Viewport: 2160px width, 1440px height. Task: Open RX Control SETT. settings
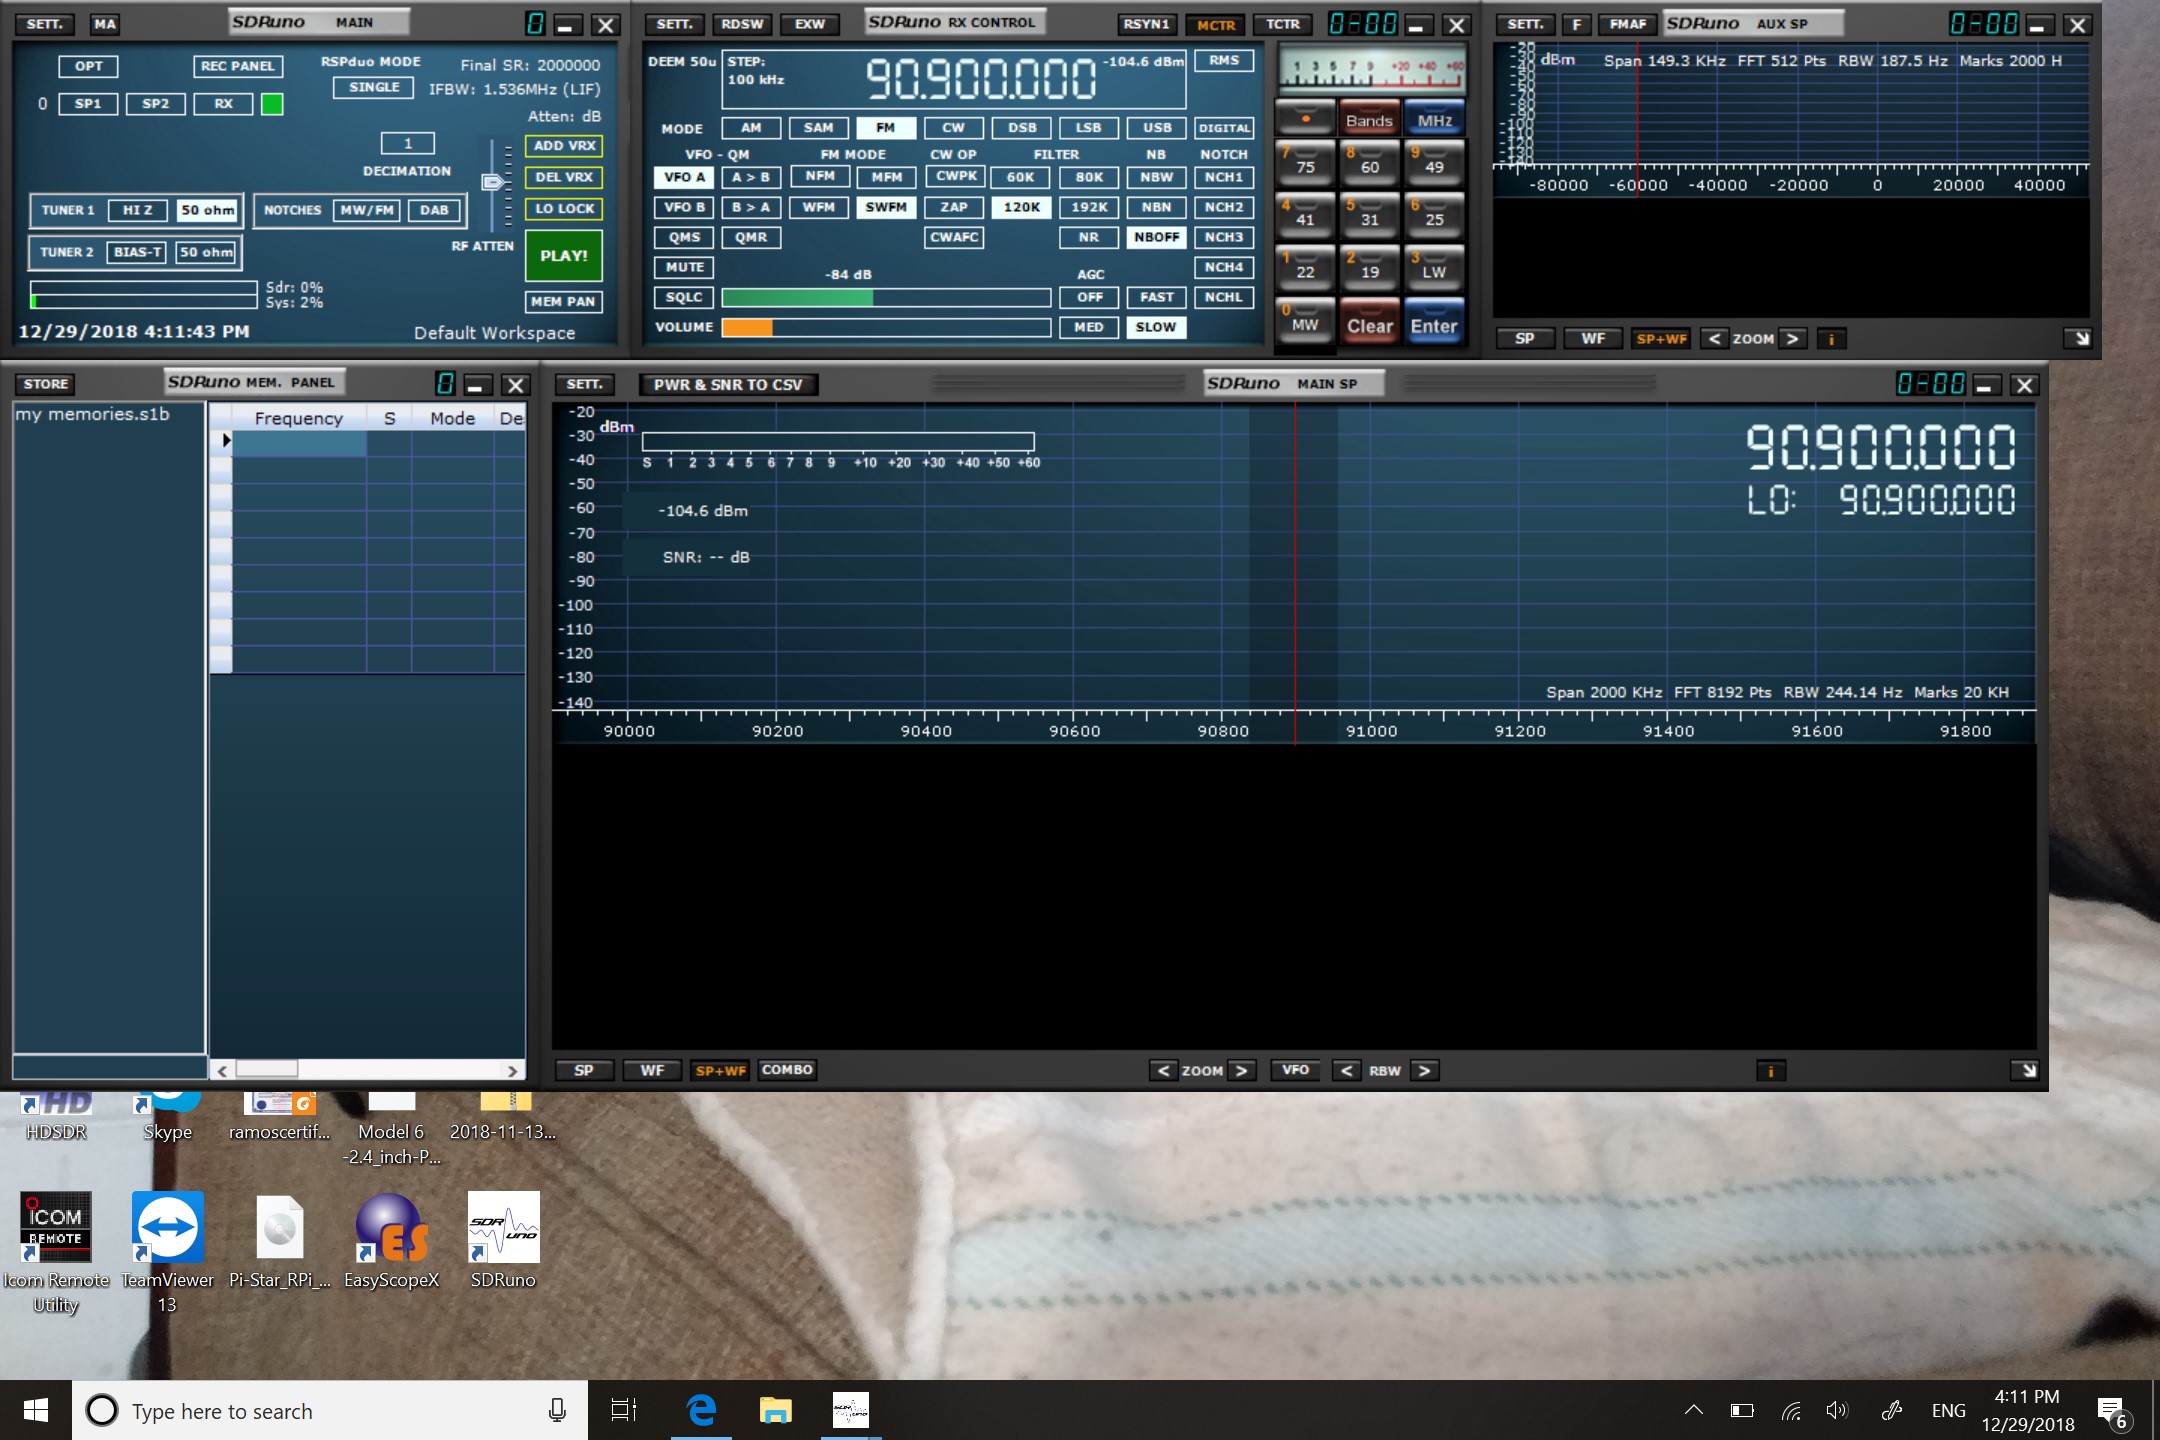674,24
